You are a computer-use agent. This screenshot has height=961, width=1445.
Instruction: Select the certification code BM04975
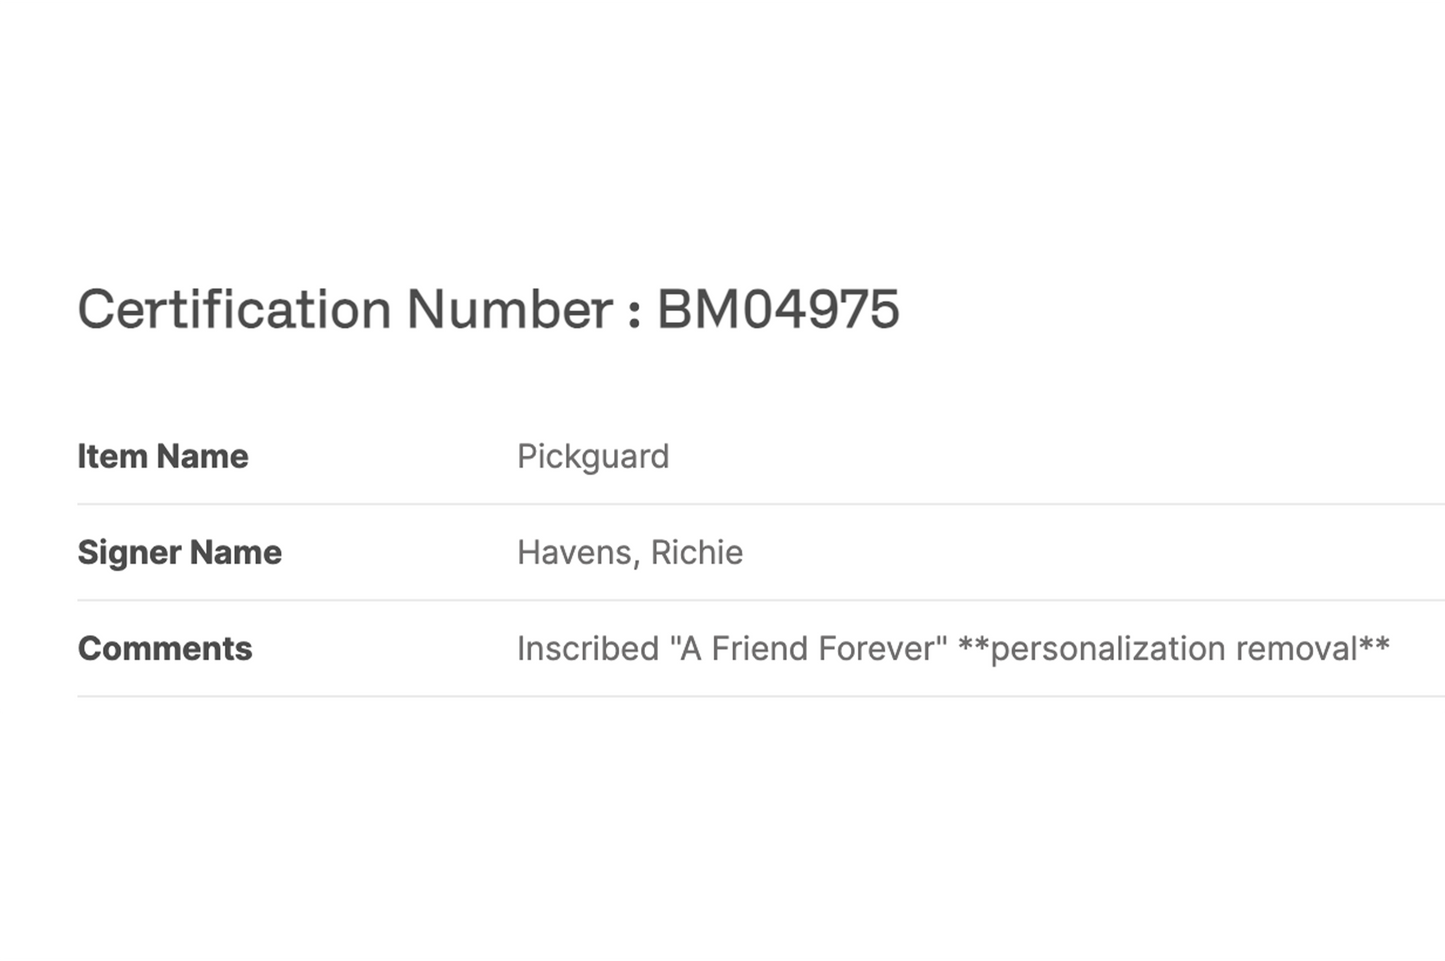click(x=778, y=309)
